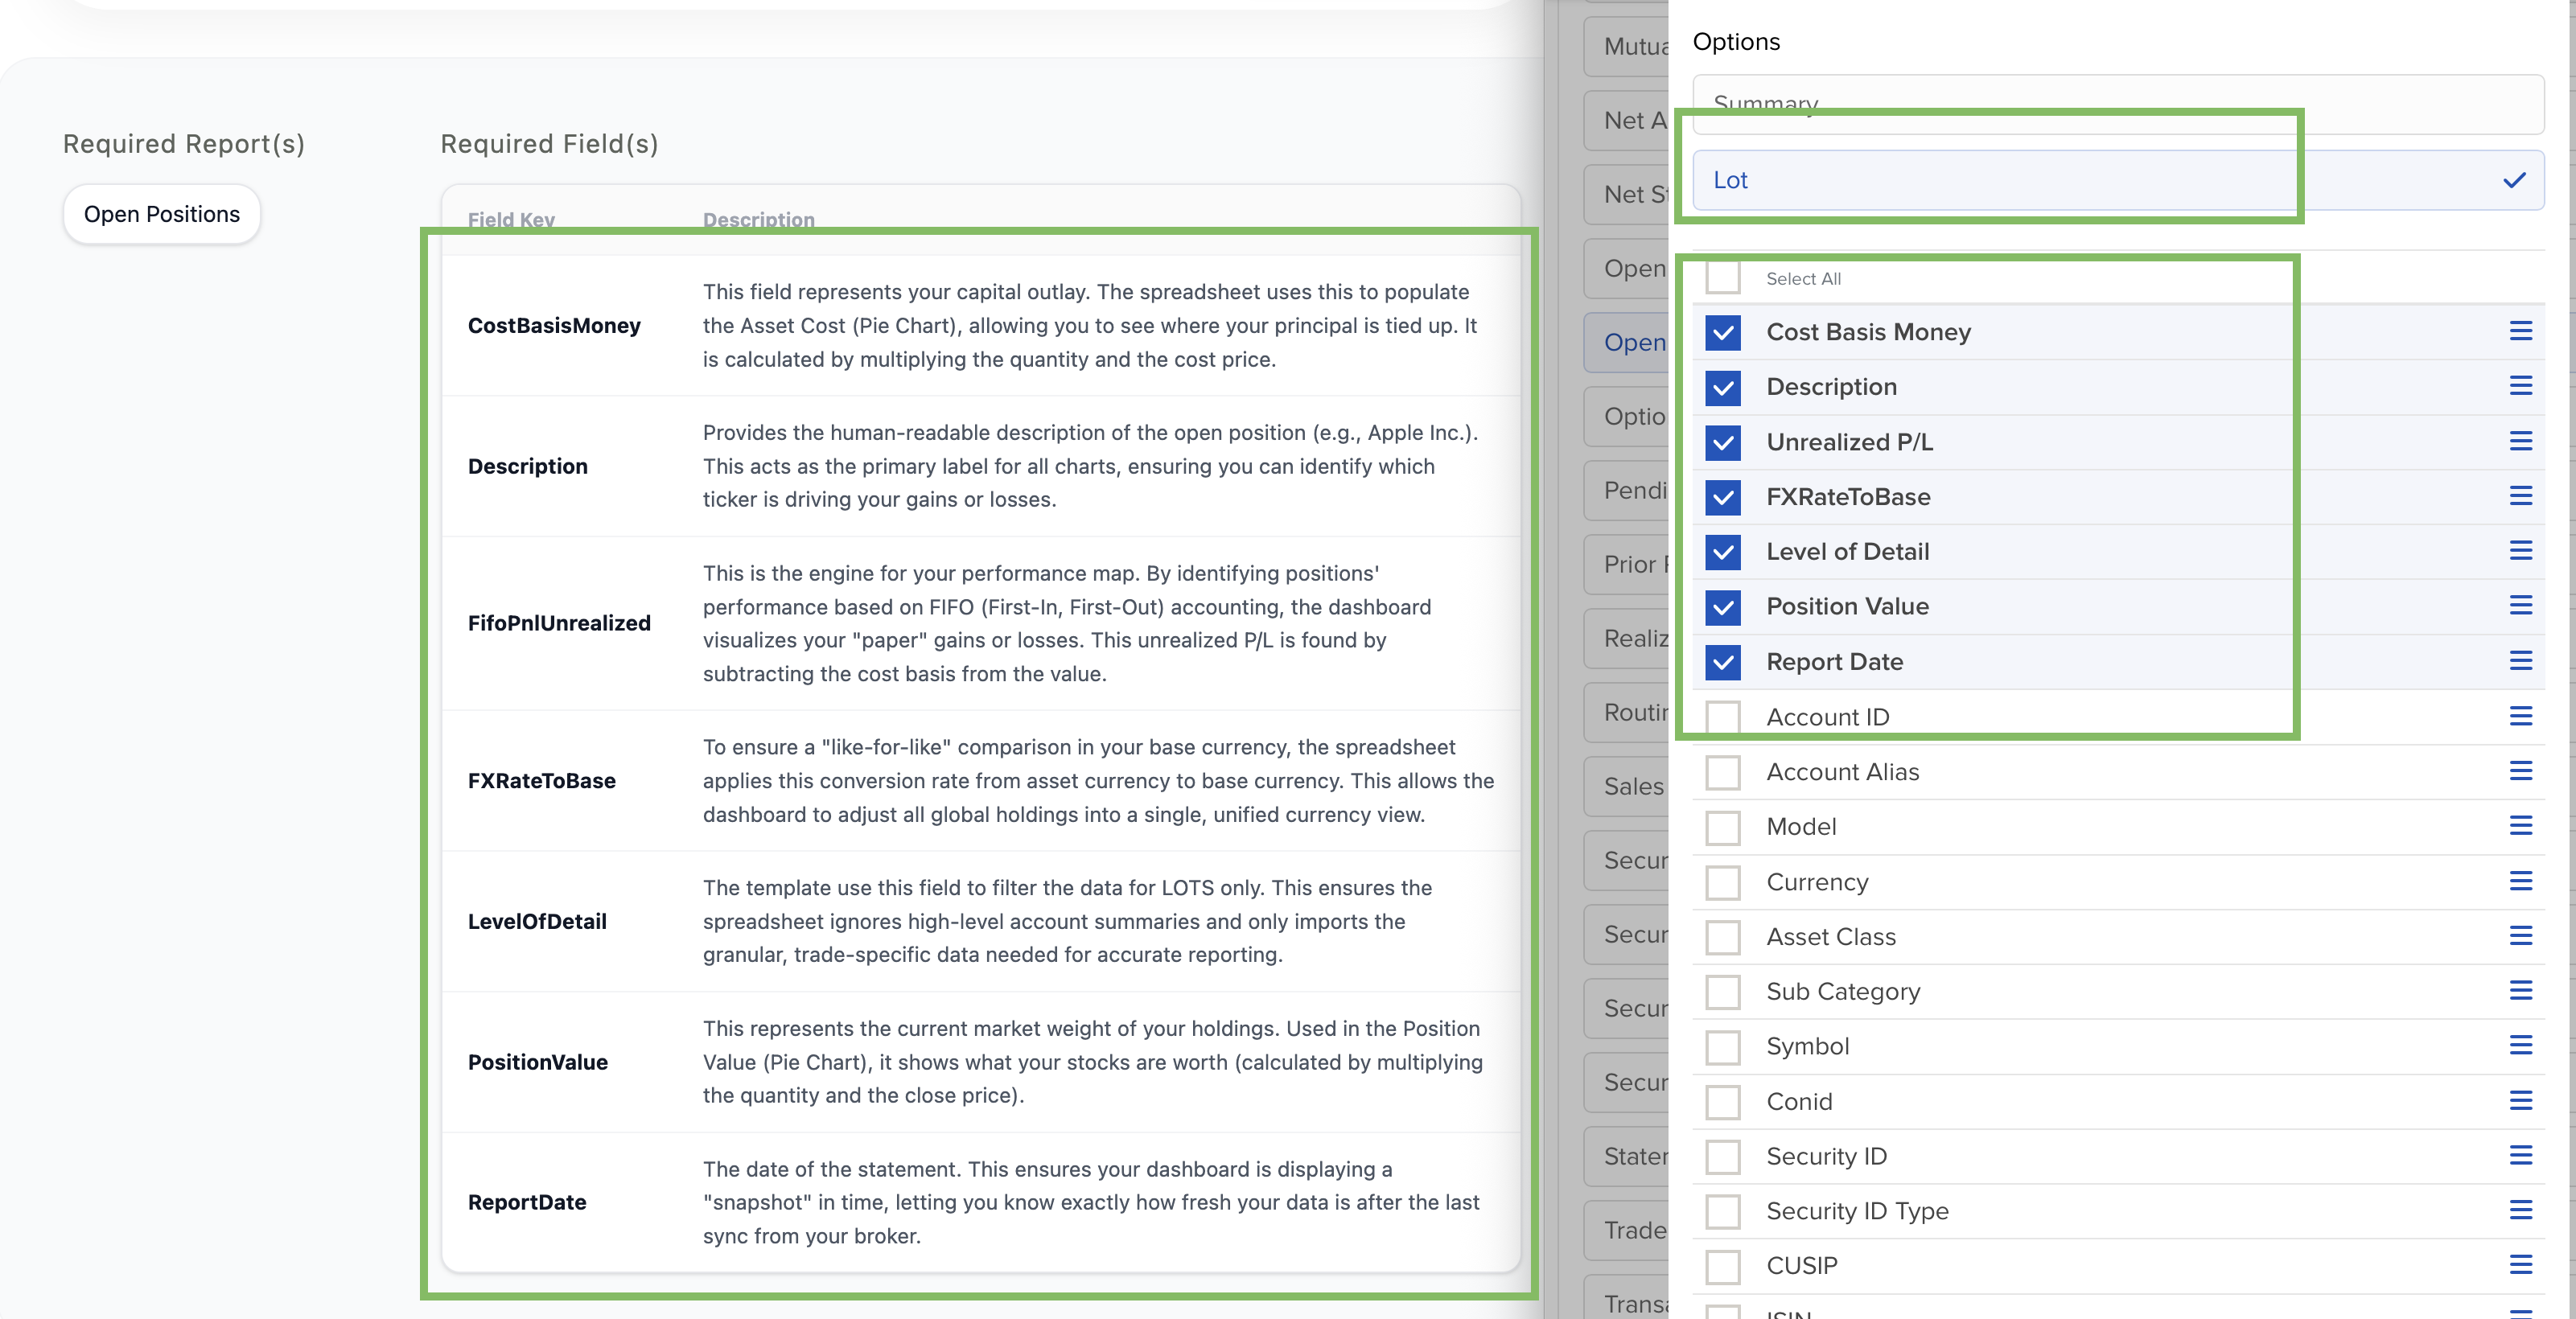Click reorder handle next to Description field
Screen dimensions: 2576x1319
coord(2520,386)
